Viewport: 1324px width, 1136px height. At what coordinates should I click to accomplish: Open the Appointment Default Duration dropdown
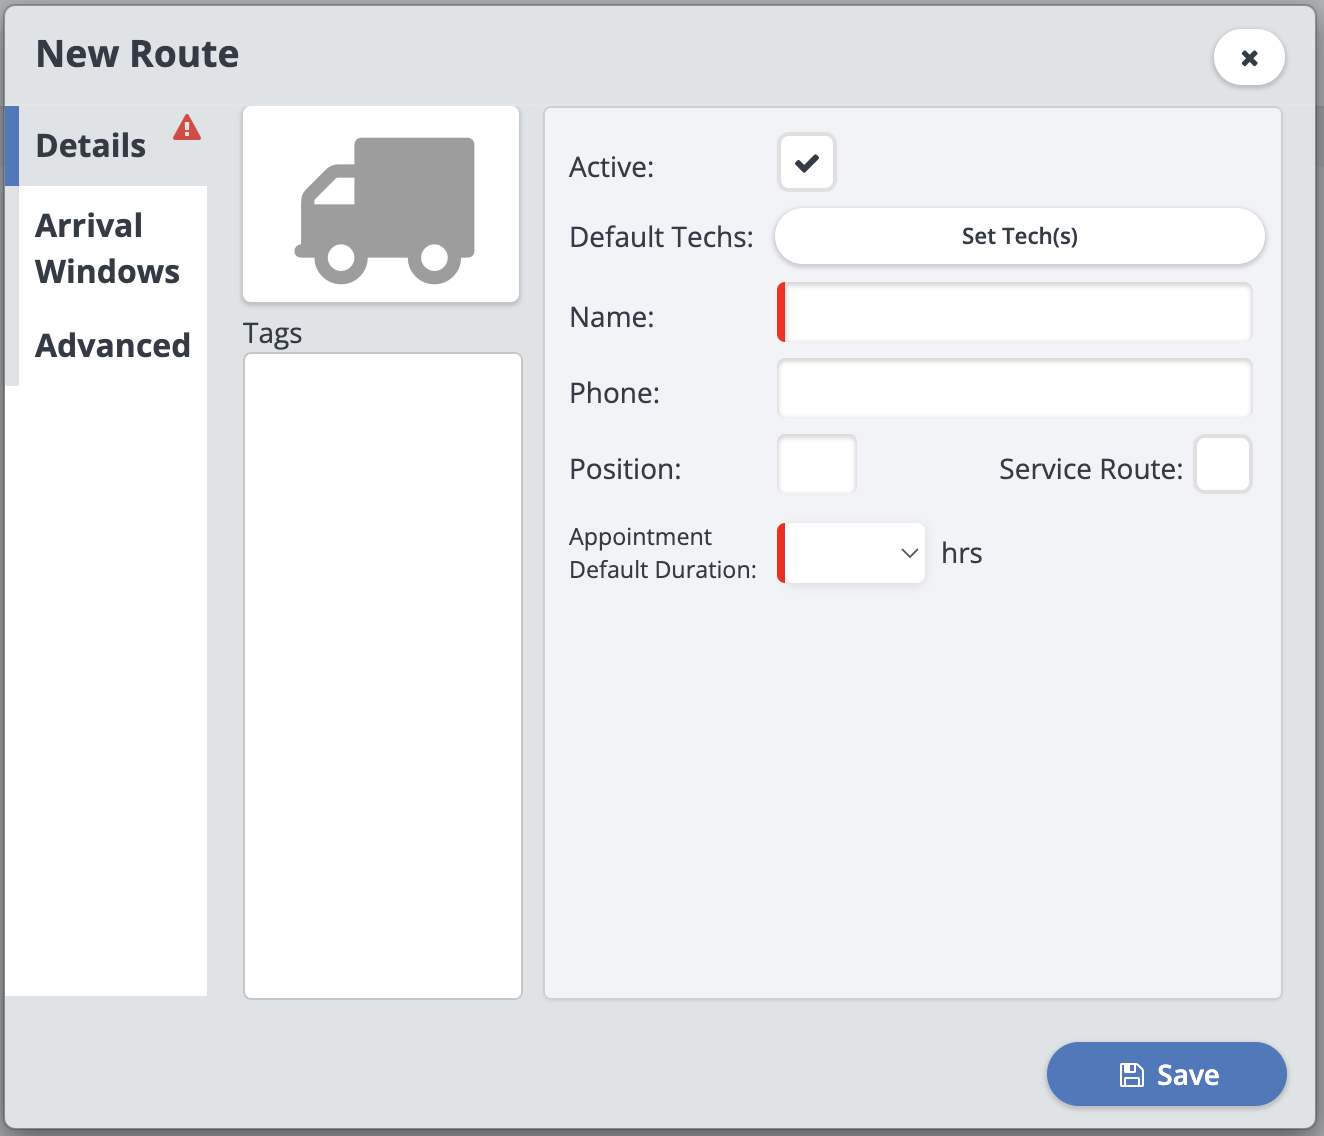pos(852,553)
